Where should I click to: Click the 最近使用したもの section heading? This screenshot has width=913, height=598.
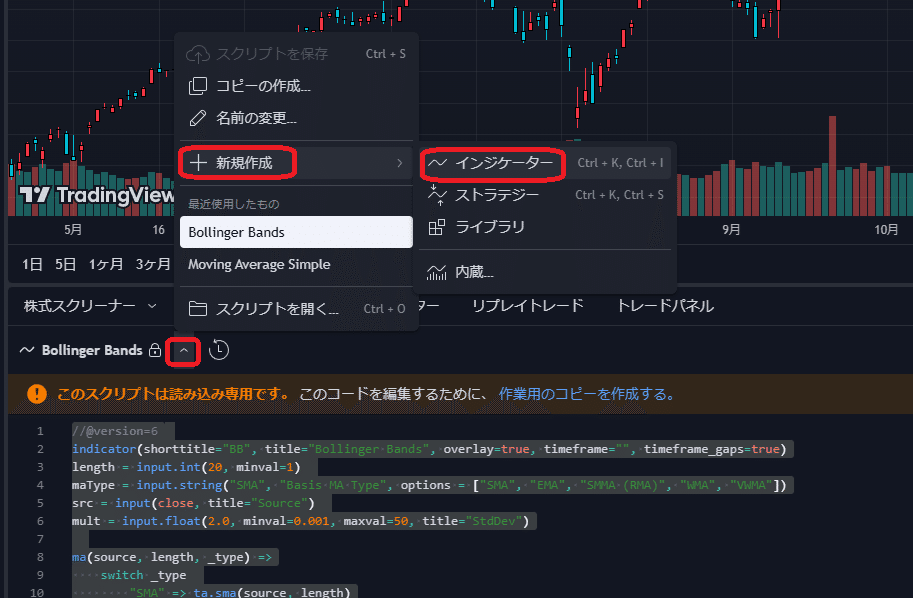point(233,204)
